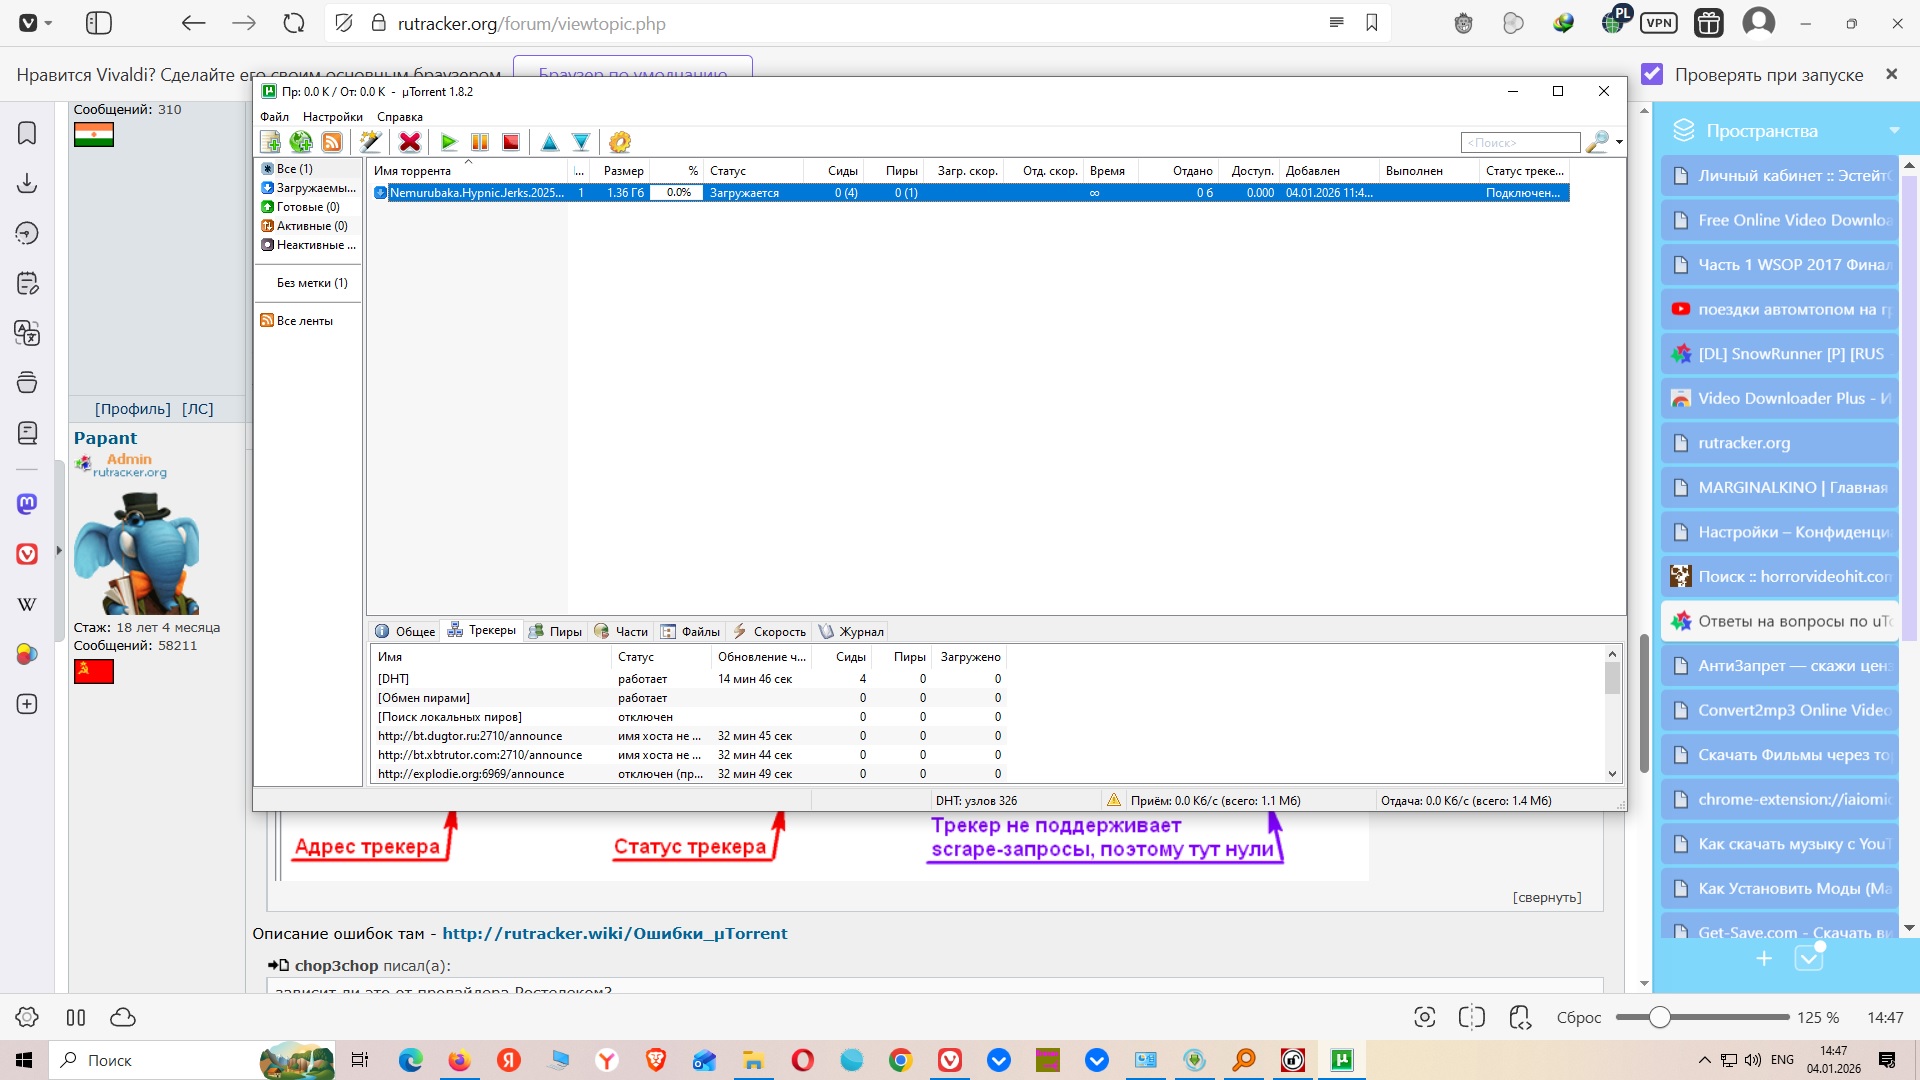This screenshot has width=1920, height=1080.
Task: Click the [Профиль] link
Action: [132, 408]
